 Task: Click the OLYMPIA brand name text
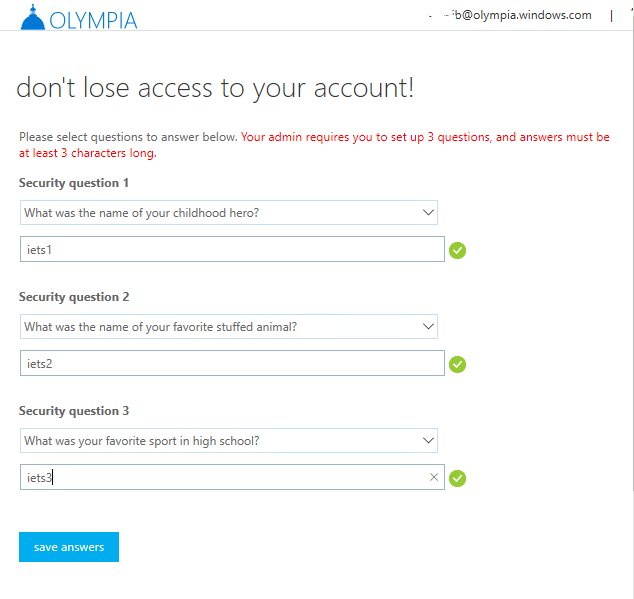click(x=93, y=19)
